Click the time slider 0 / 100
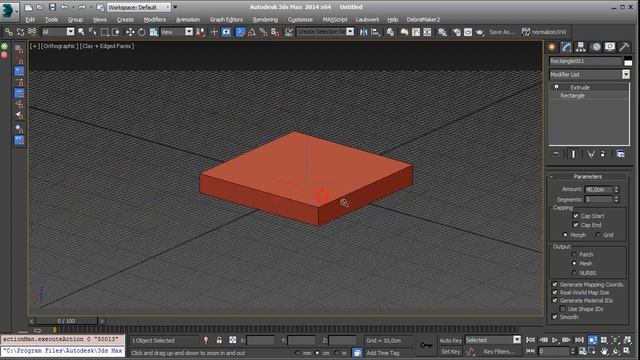640x360 pixels. [x=66, y=321]
